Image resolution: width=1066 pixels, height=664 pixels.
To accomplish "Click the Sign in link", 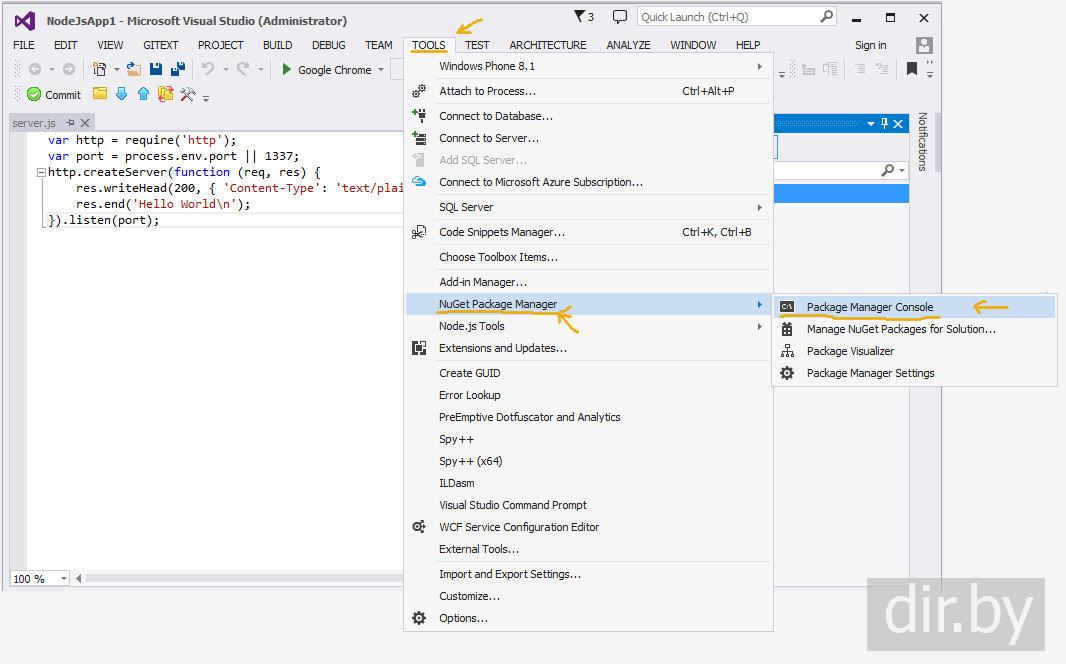I will tap(870, 45).
